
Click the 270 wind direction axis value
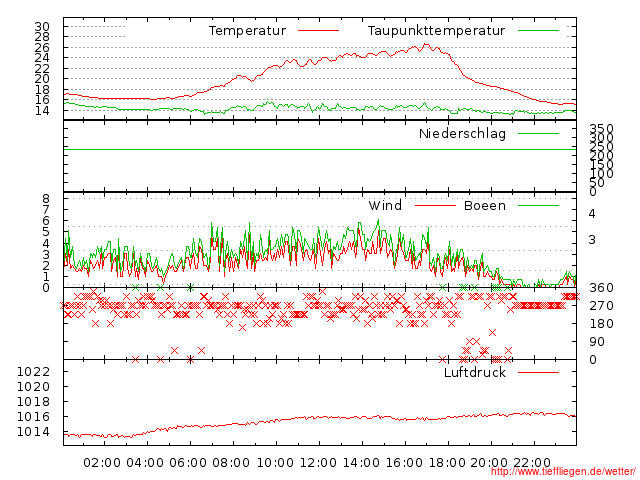[x=601, y=306]
